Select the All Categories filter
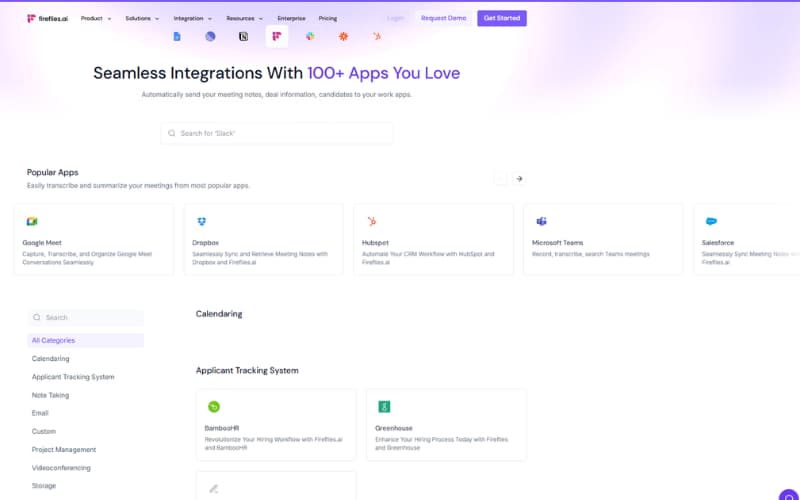Screen dimensions: 800x500 coord(86,340)
